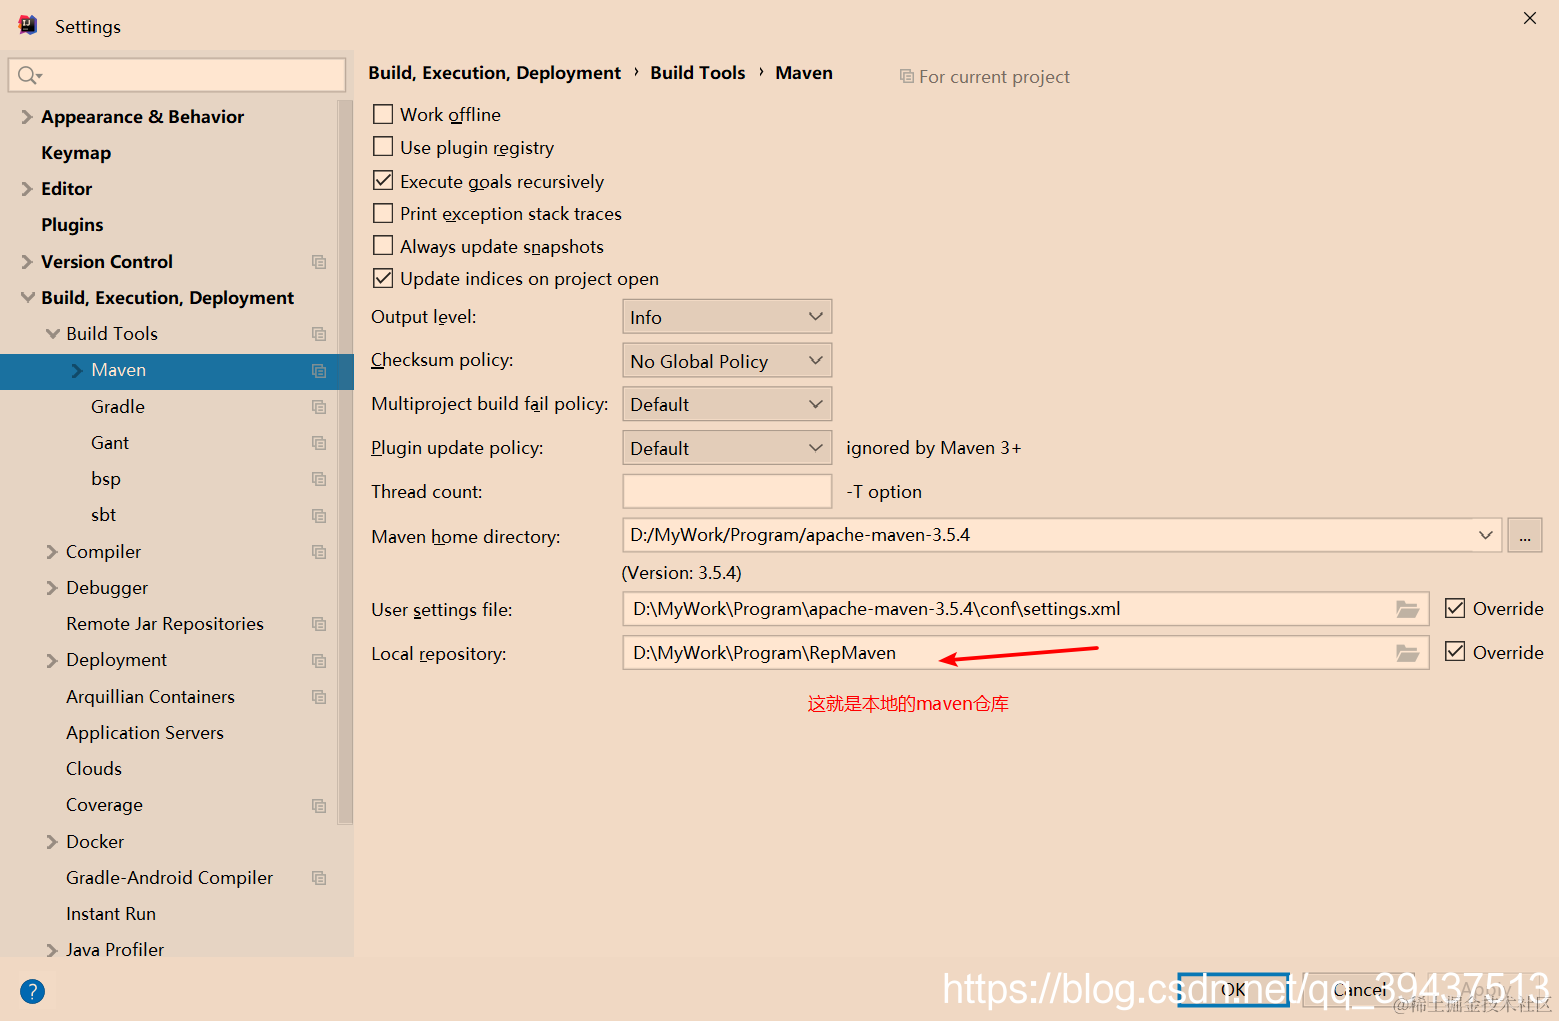
Task: Click the project-level icon next to sbt
Action: click(x=319, y=516)
